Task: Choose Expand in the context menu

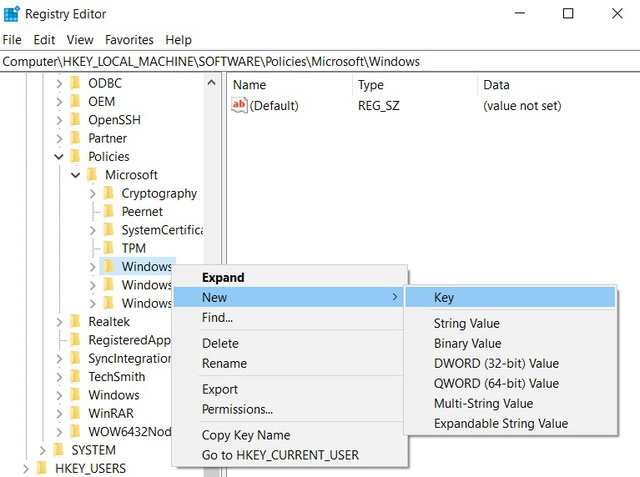Action: [290, 277]
